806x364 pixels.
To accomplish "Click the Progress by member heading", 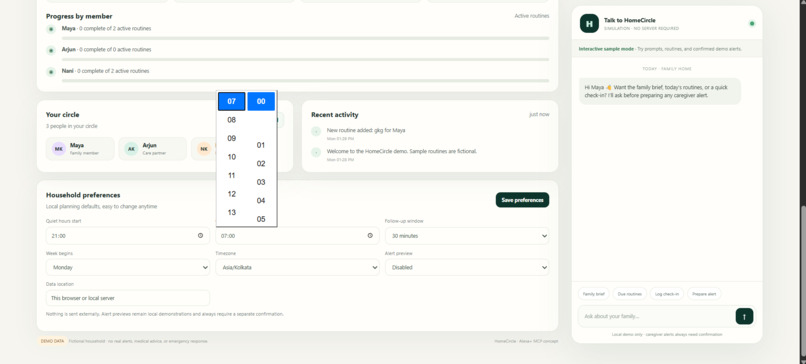I will click(79, 16).
